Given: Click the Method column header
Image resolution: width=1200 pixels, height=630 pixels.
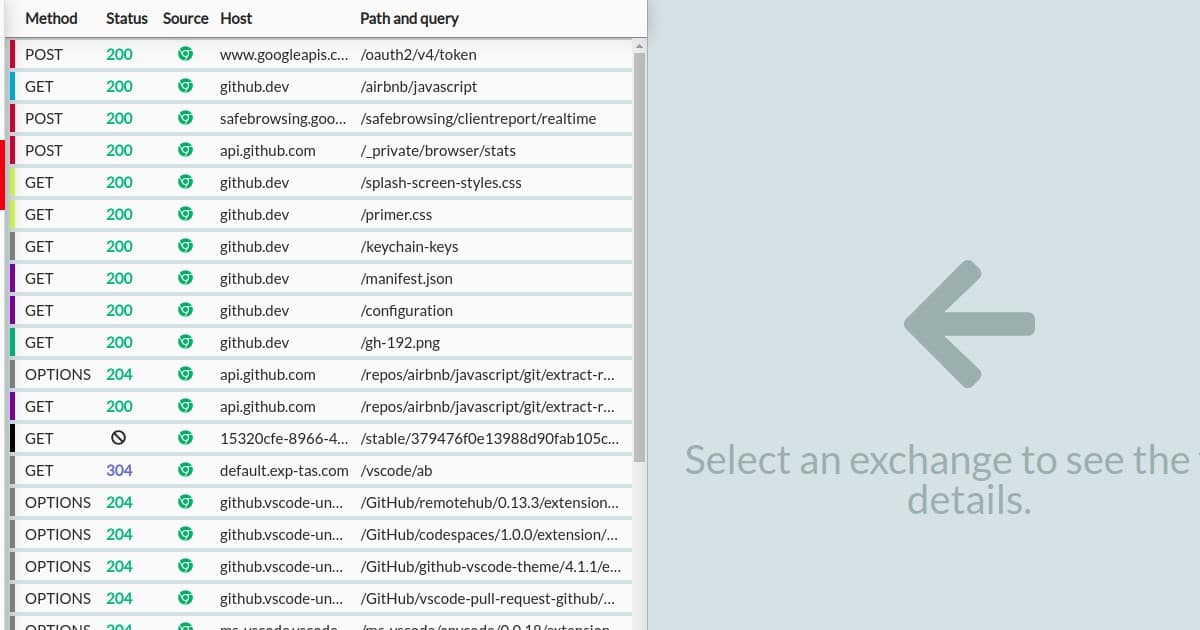Looking at the screenshot, I should point(51,18).
